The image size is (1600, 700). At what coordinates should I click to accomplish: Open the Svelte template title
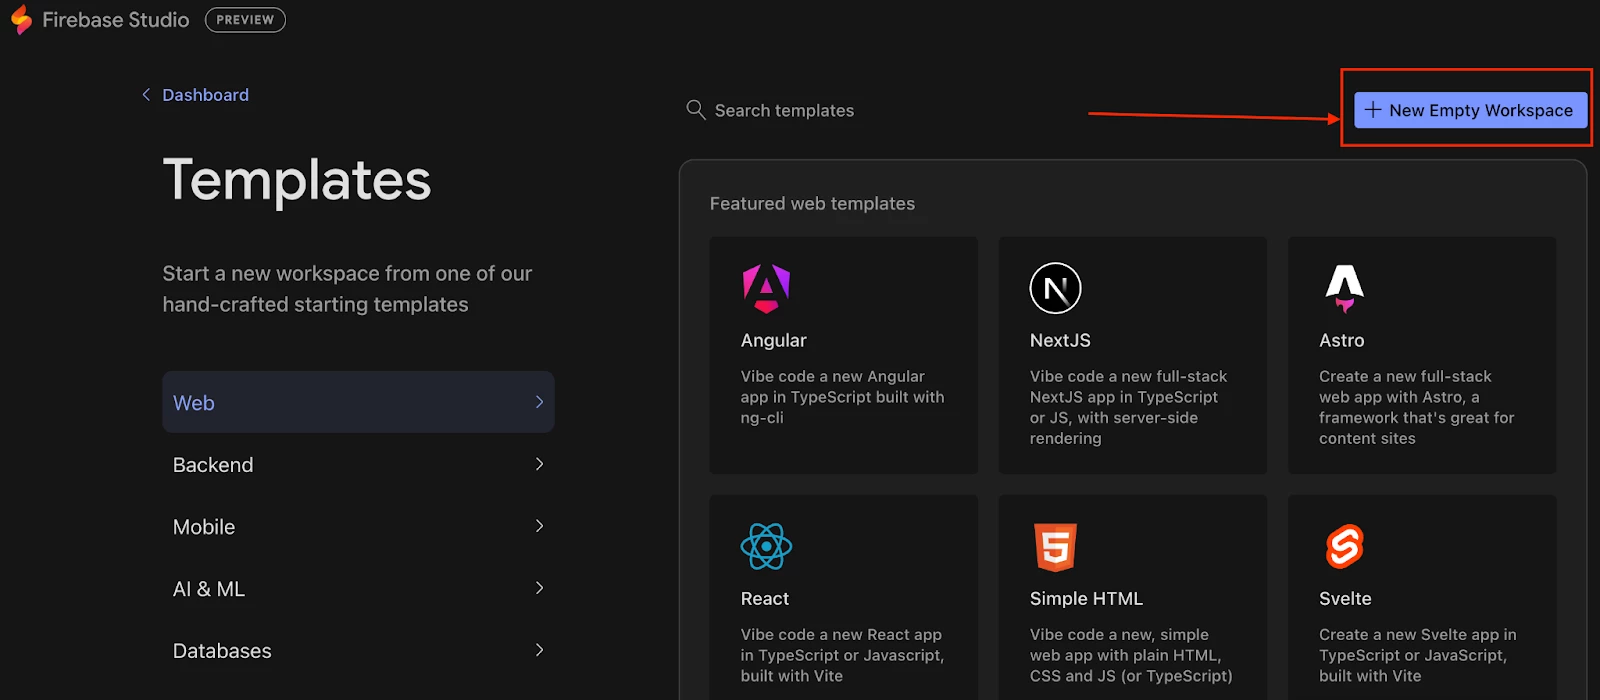(1345, 598)
